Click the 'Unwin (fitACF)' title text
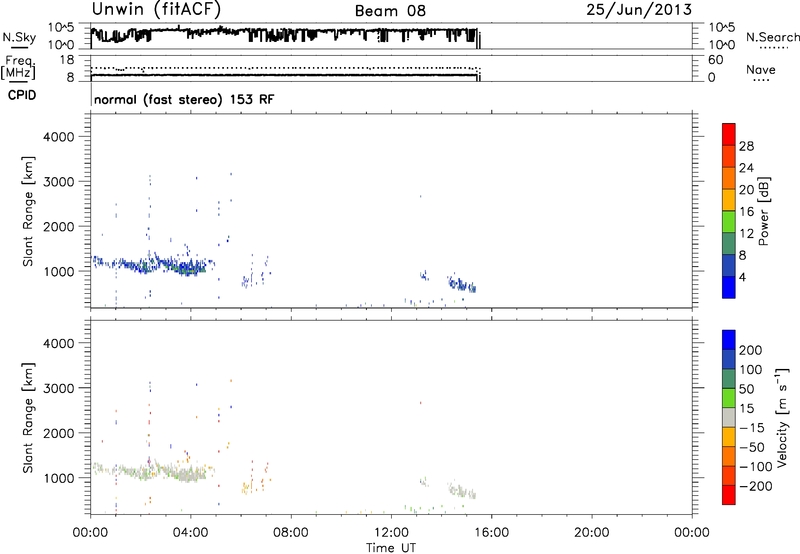This screenshot has height=554, width=800. coord(156,10)
